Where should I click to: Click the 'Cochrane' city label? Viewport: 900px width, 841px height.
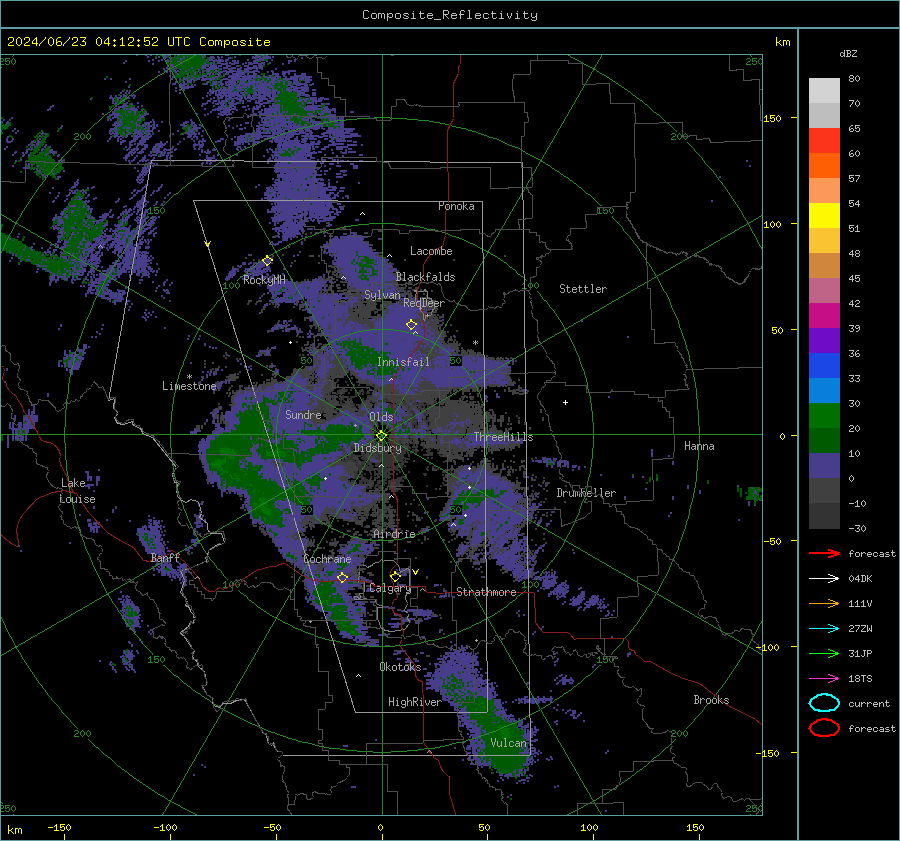point(327,559)
